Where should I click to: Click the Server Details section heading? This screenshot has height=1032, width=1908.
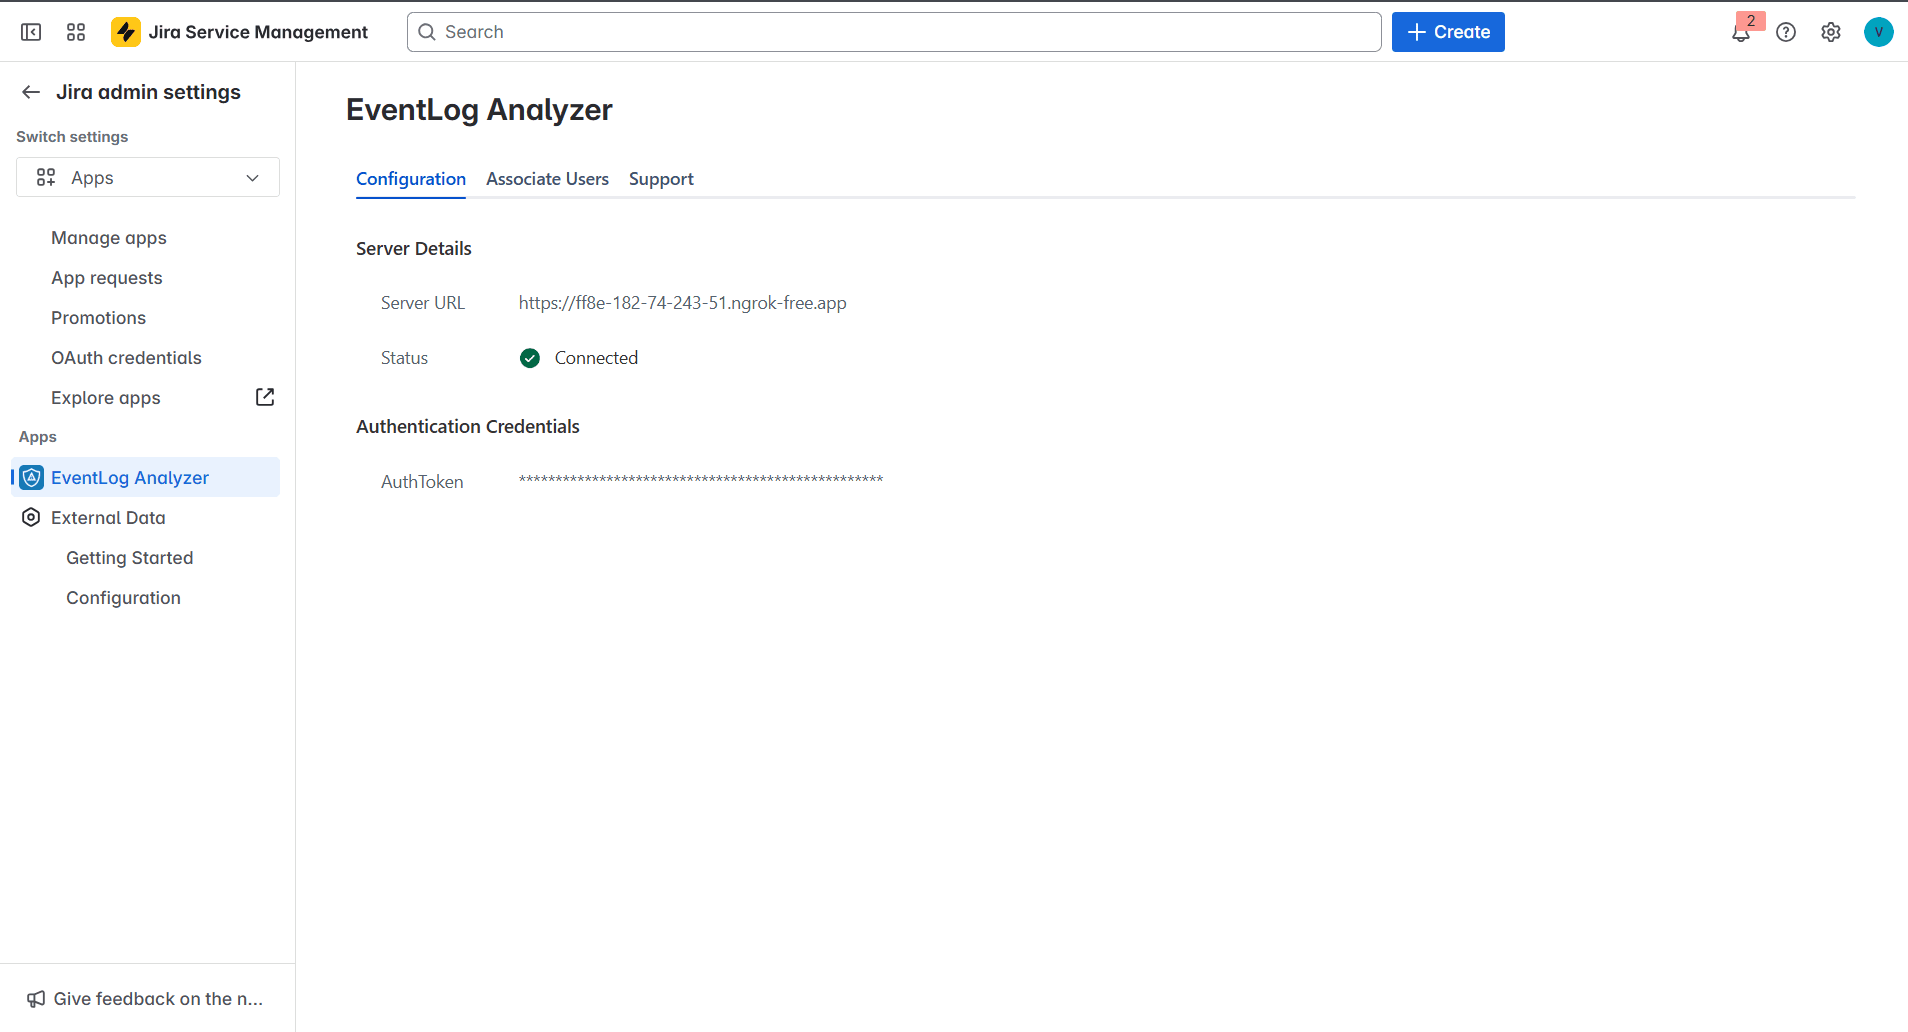pos(414,249)
